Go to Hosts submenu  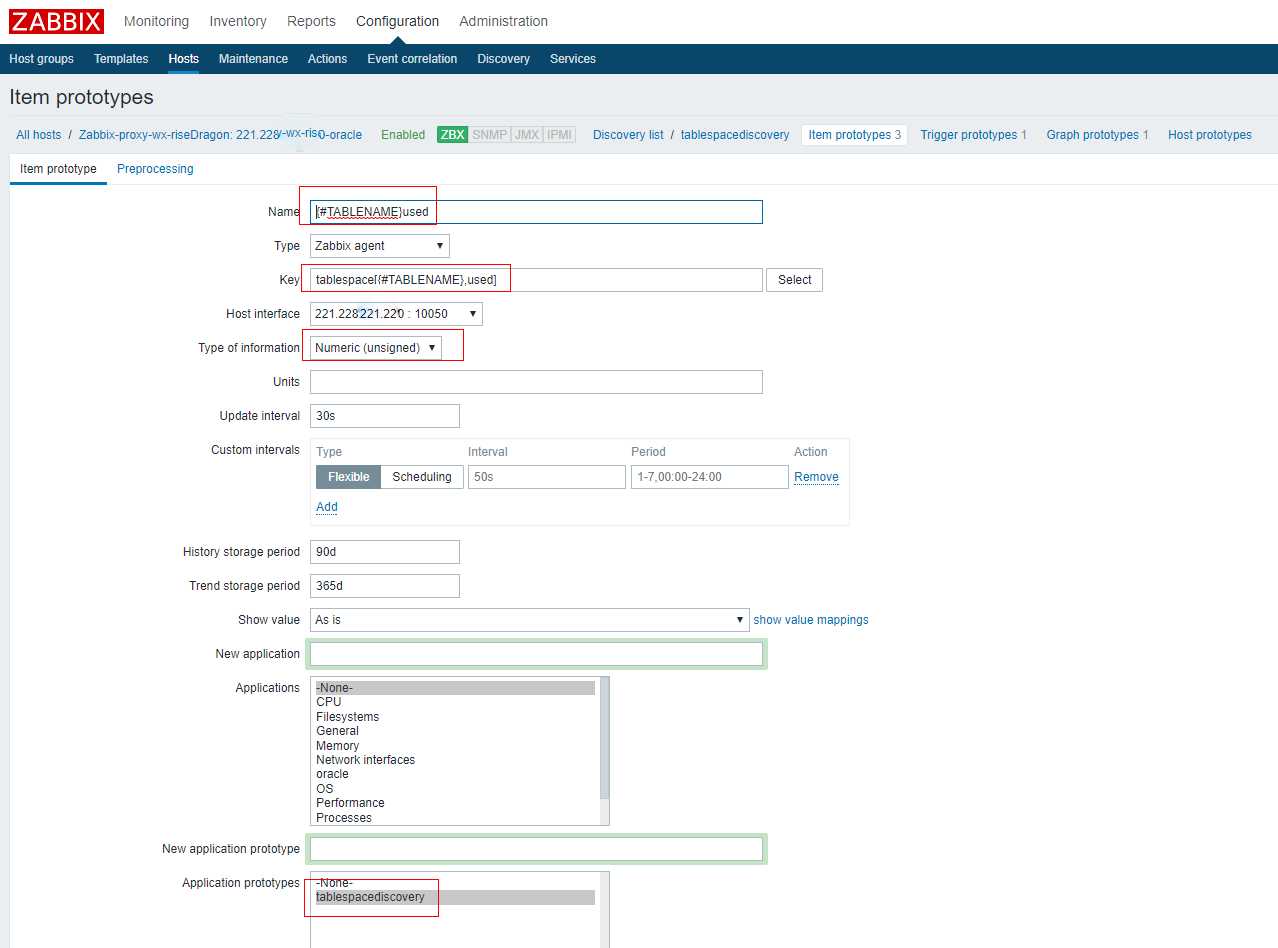pyautogui.click(x=184, y=59)
